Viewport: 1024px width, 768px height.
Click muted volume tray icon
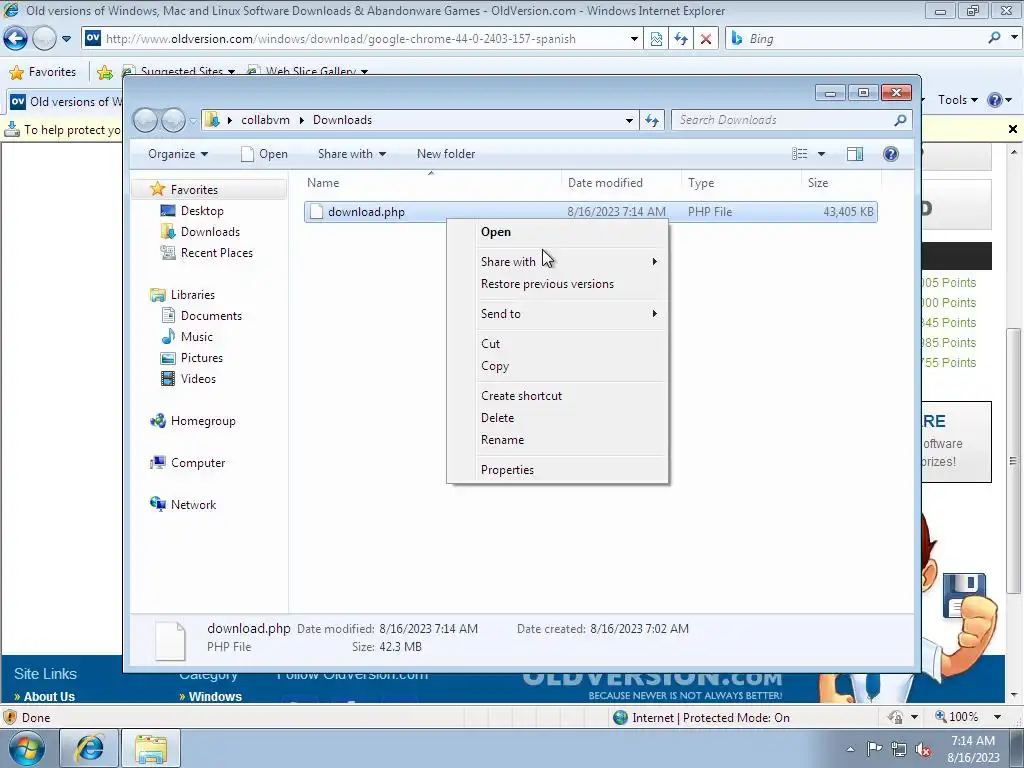[923, 749]
